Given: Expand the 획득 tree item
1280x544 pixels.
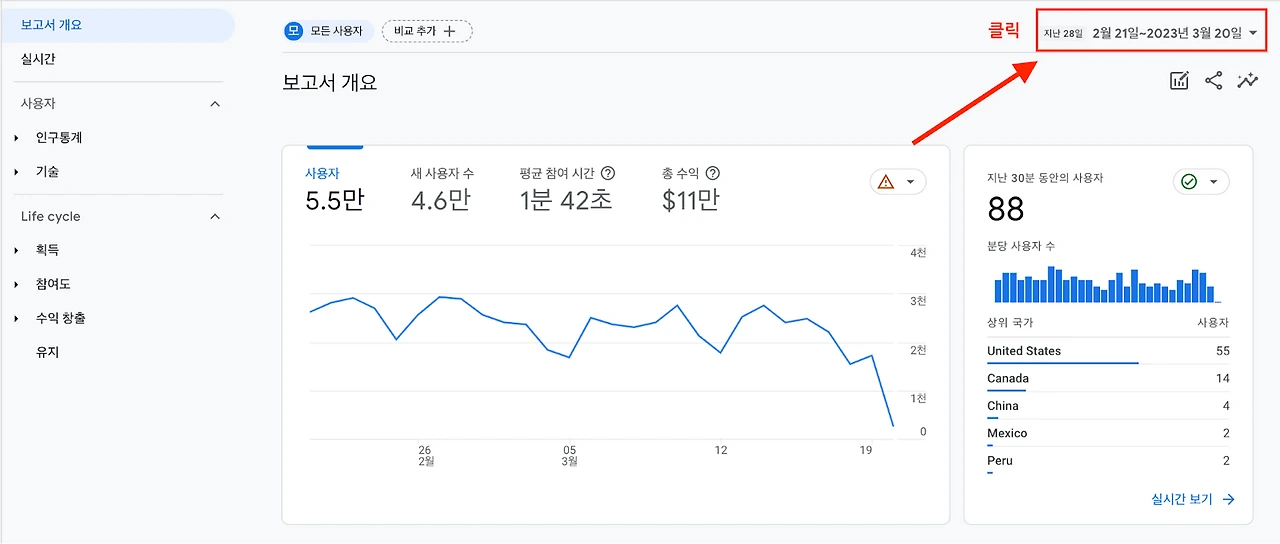Looking at the screenshot, I should pos(17,250).
